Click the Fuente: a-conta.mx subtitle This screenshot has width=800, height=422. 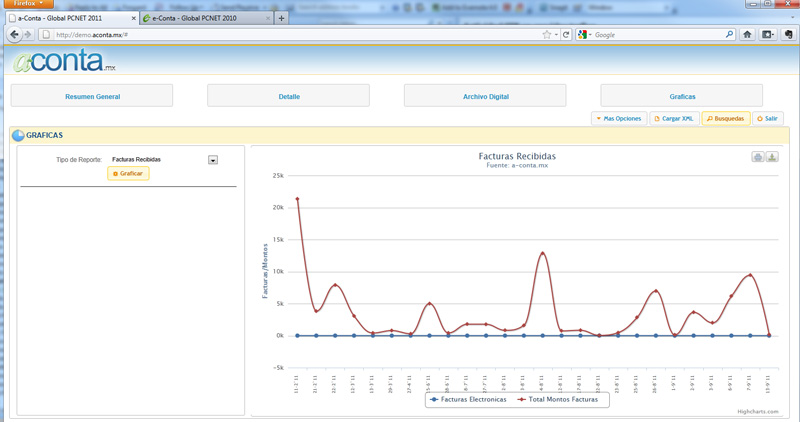pyautogui.click(x=517, y=165)
